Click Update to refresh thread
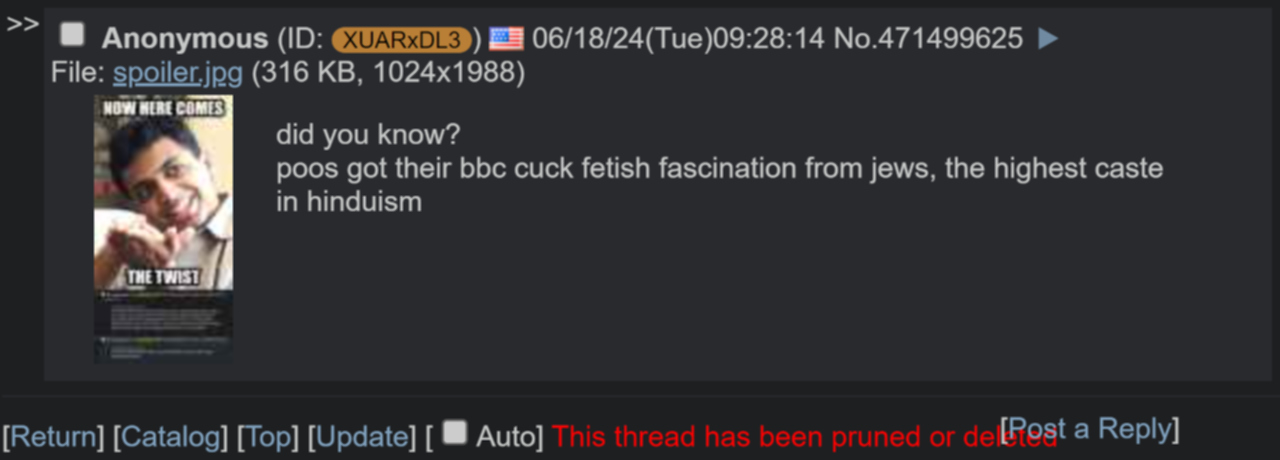 click(x=361, y=437)
